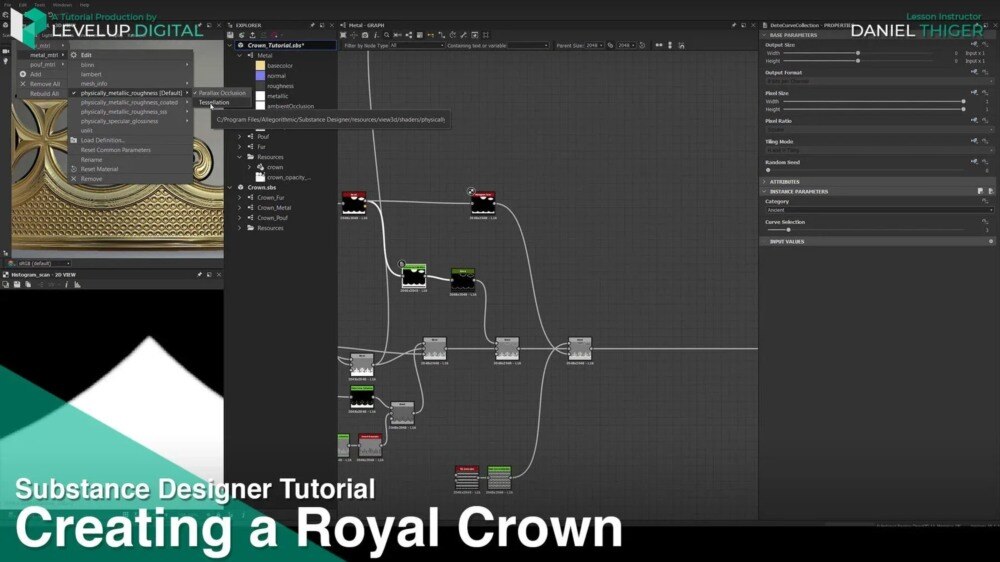Viewport: 1000px width, 562px height.
Task: Open the blinn shader submenu
Action: [x=131, y=64]
